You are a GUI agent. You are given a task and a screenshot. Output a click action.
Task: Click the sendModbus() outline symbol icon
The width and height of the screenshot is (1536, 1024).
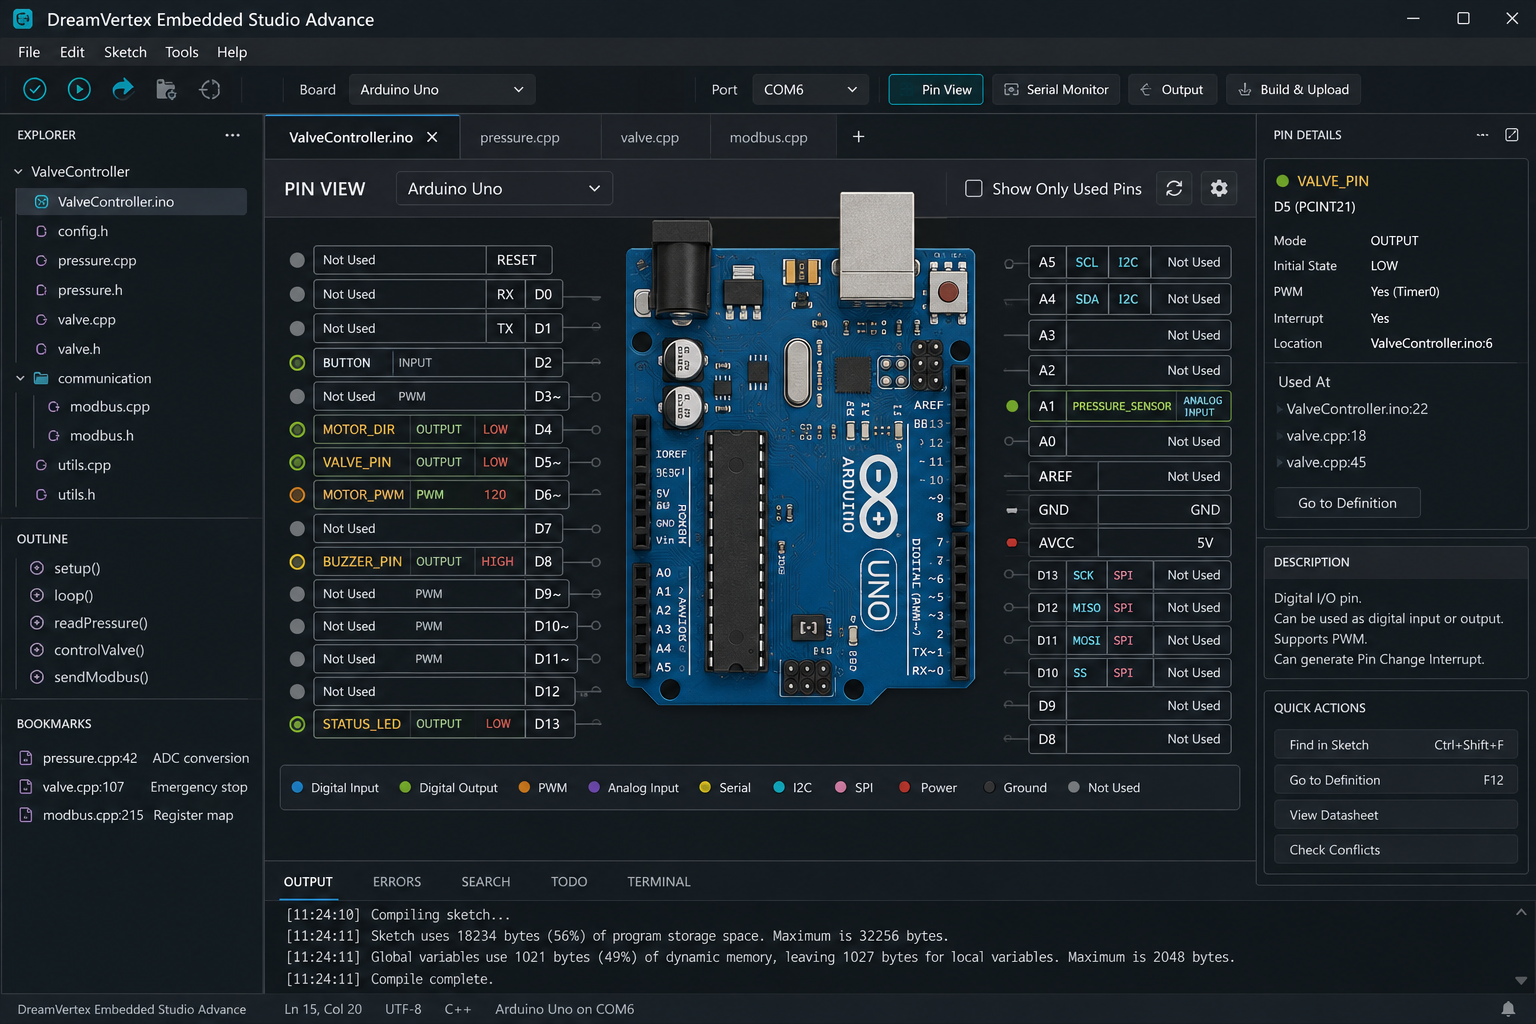click(37, 677)
